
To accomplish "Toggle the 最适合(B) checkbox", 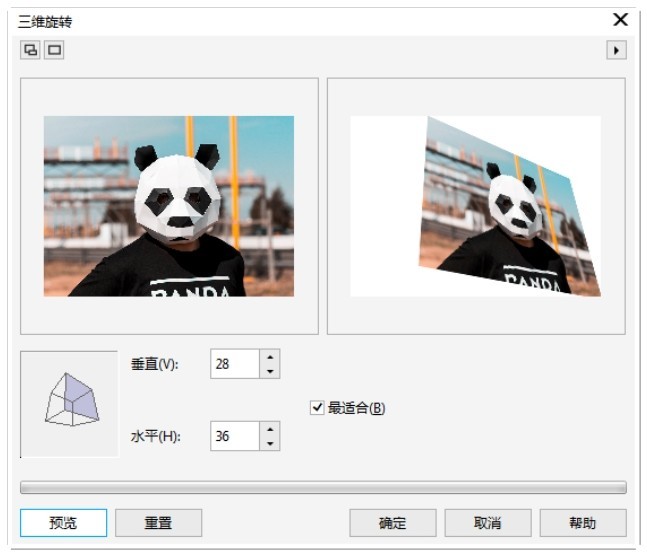I will (317, 408).
